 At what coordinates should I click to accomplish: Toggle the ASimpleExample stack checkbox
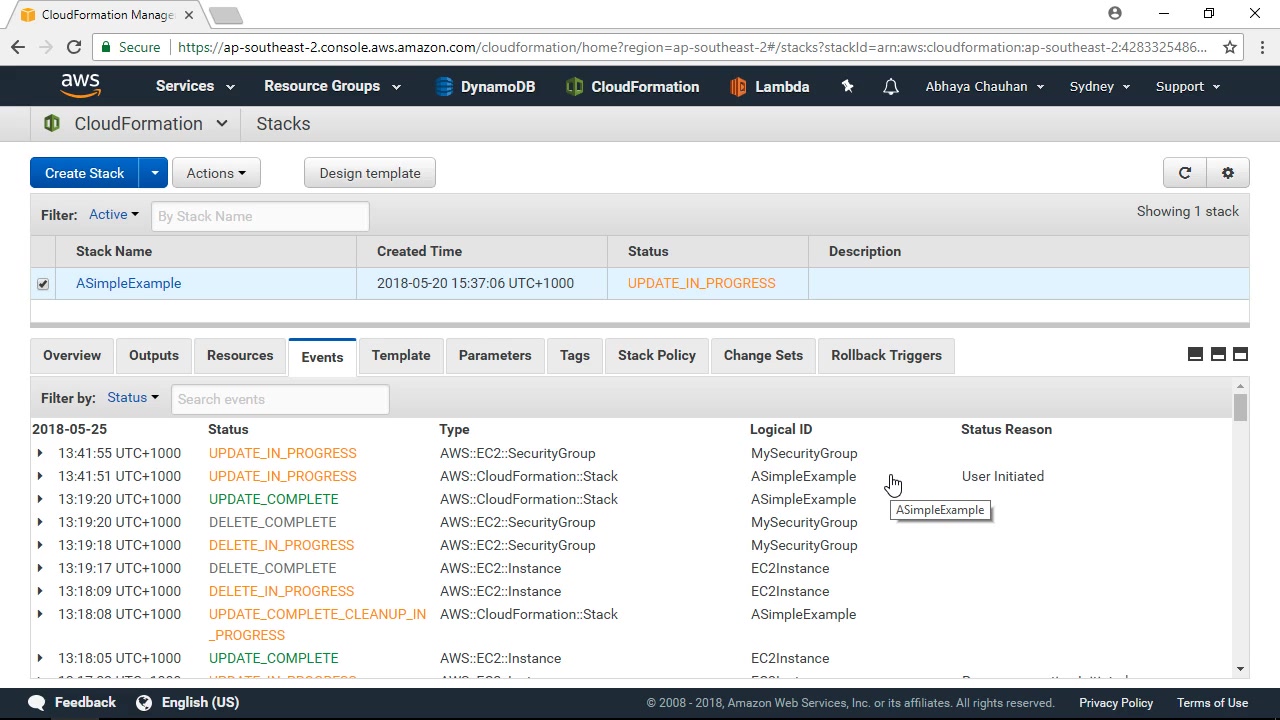(43, 284)
